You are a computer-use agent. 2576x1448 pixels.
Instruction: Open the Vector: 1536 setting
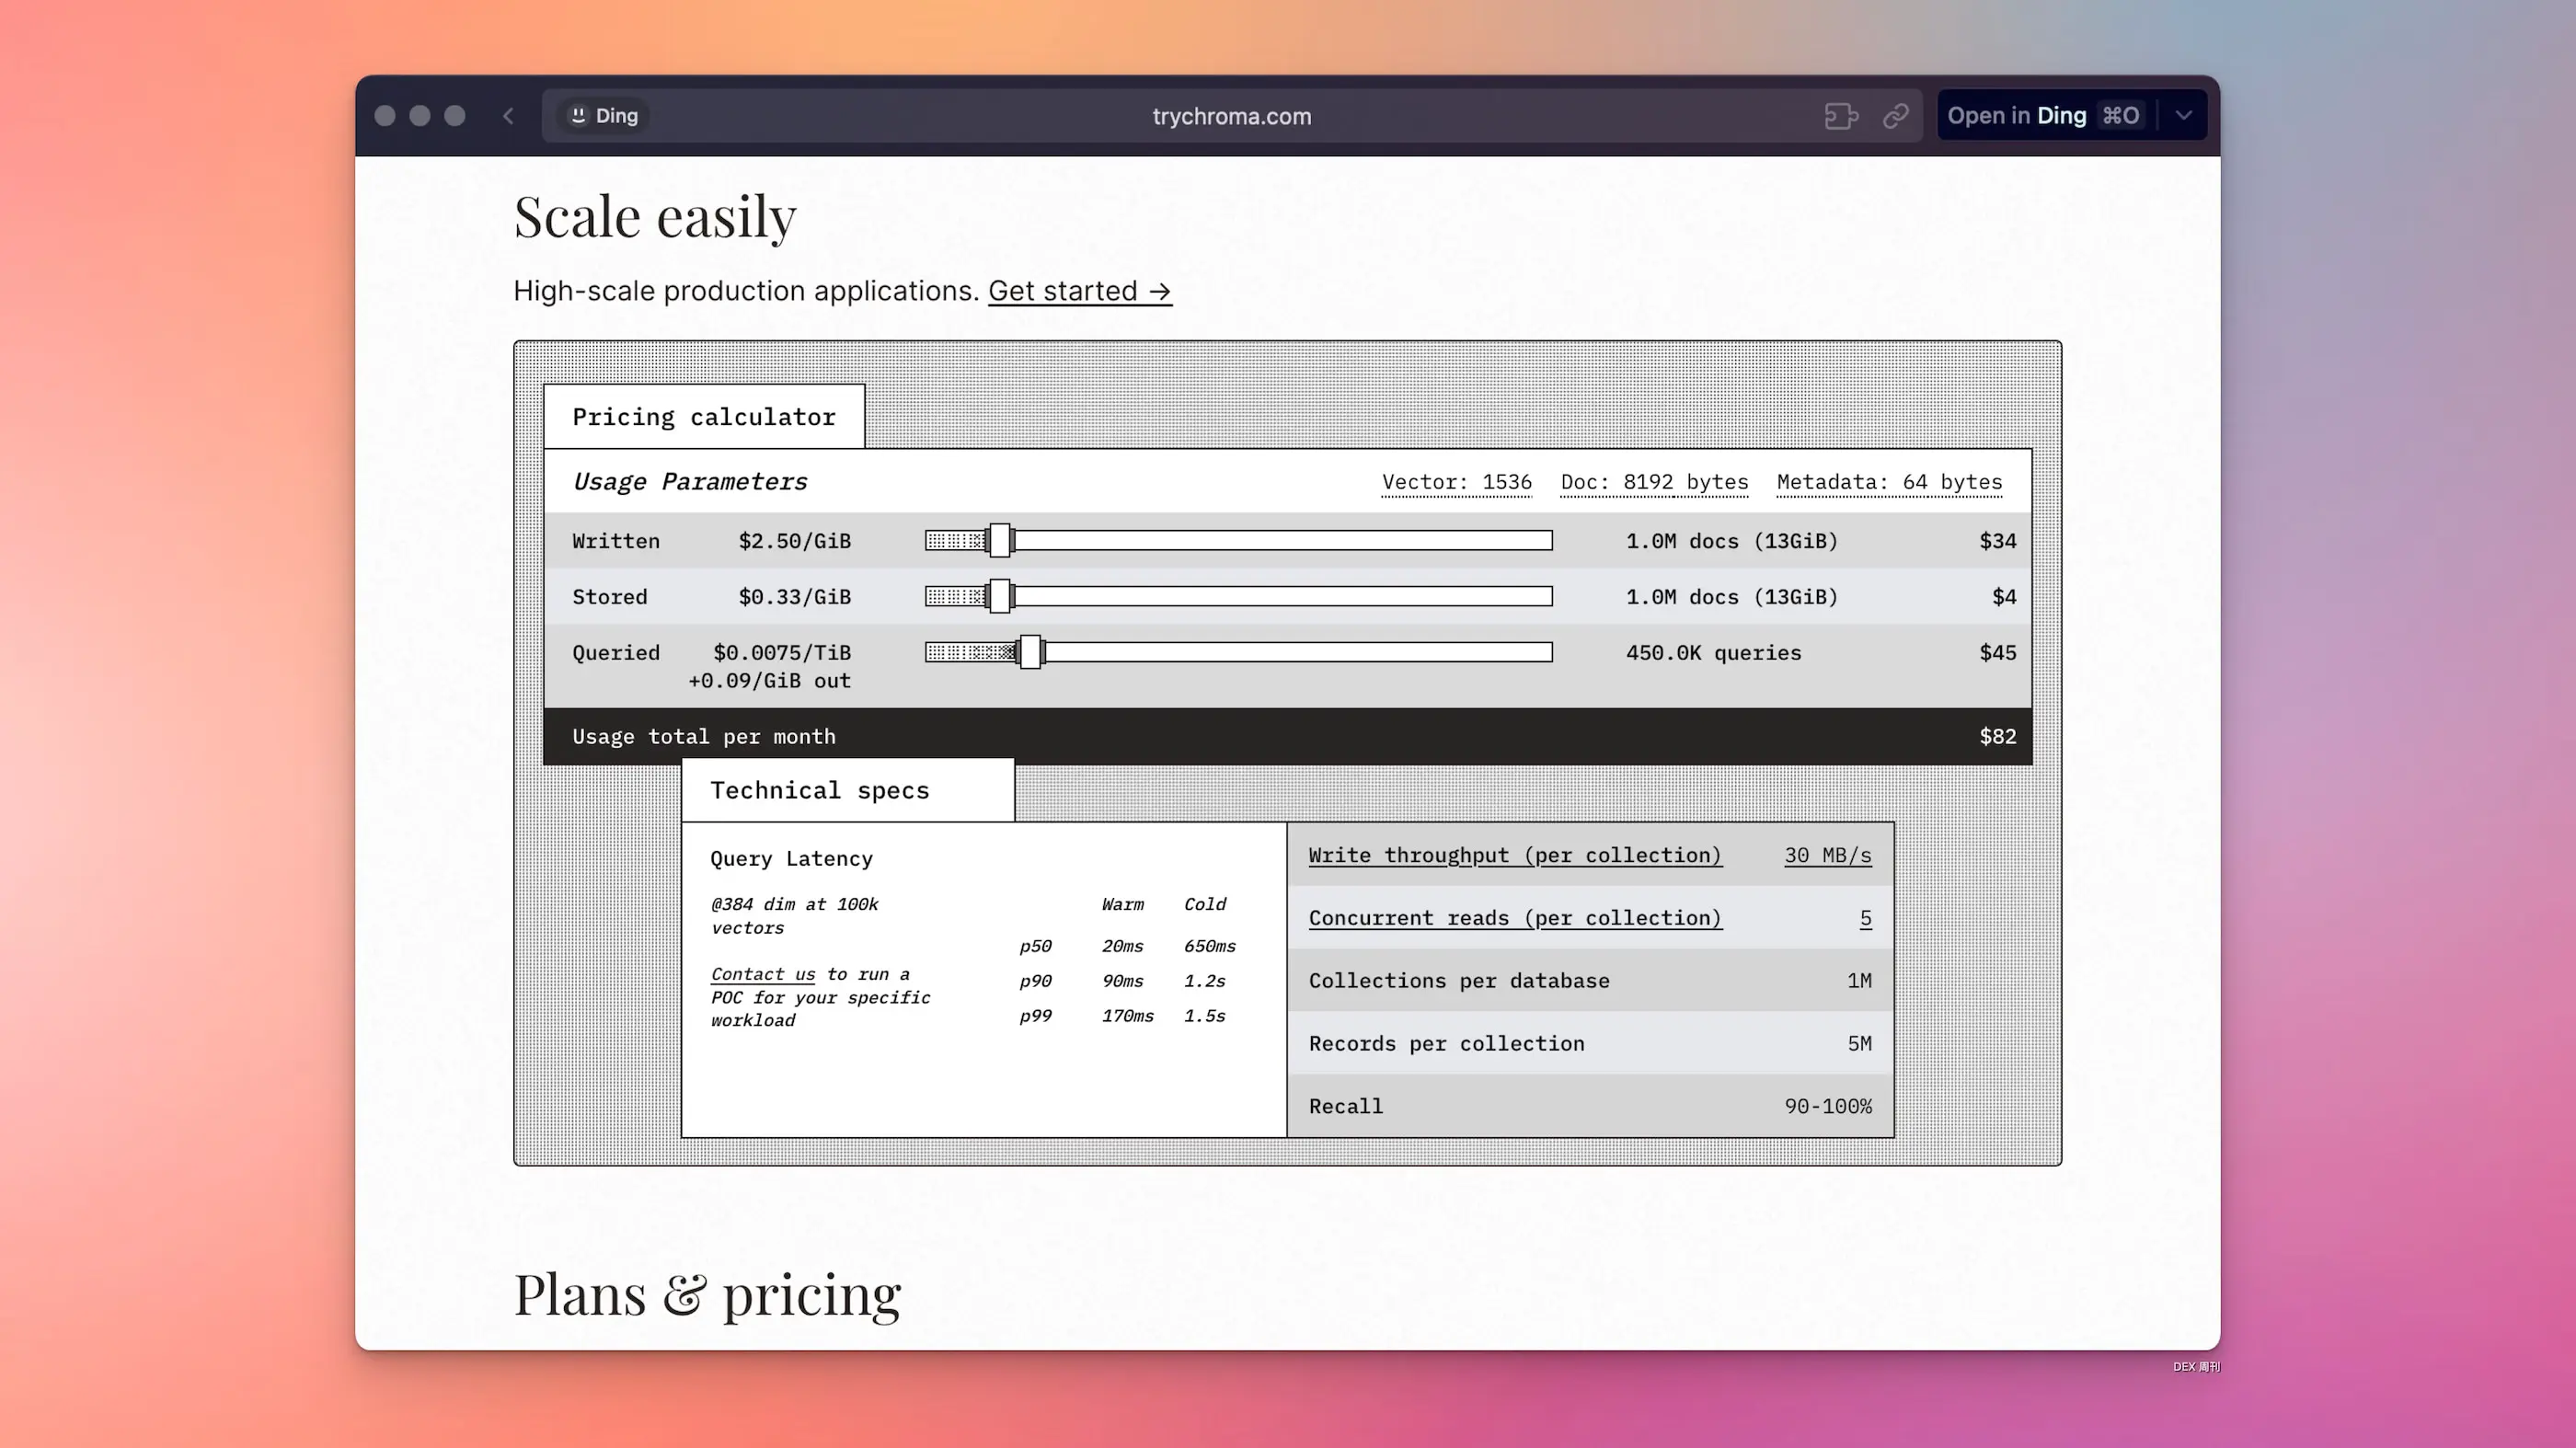(x=1456, y=482)
